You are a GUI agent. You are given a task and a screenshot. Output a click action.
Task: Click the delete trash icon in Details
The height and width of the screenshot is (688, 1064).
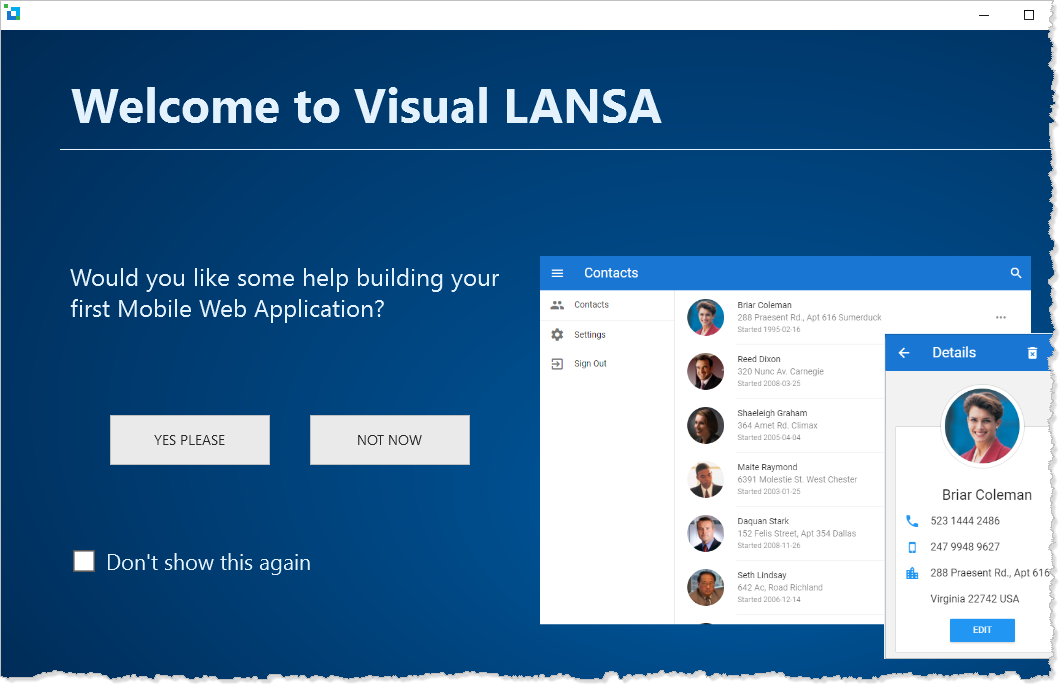coord(1032,353)
